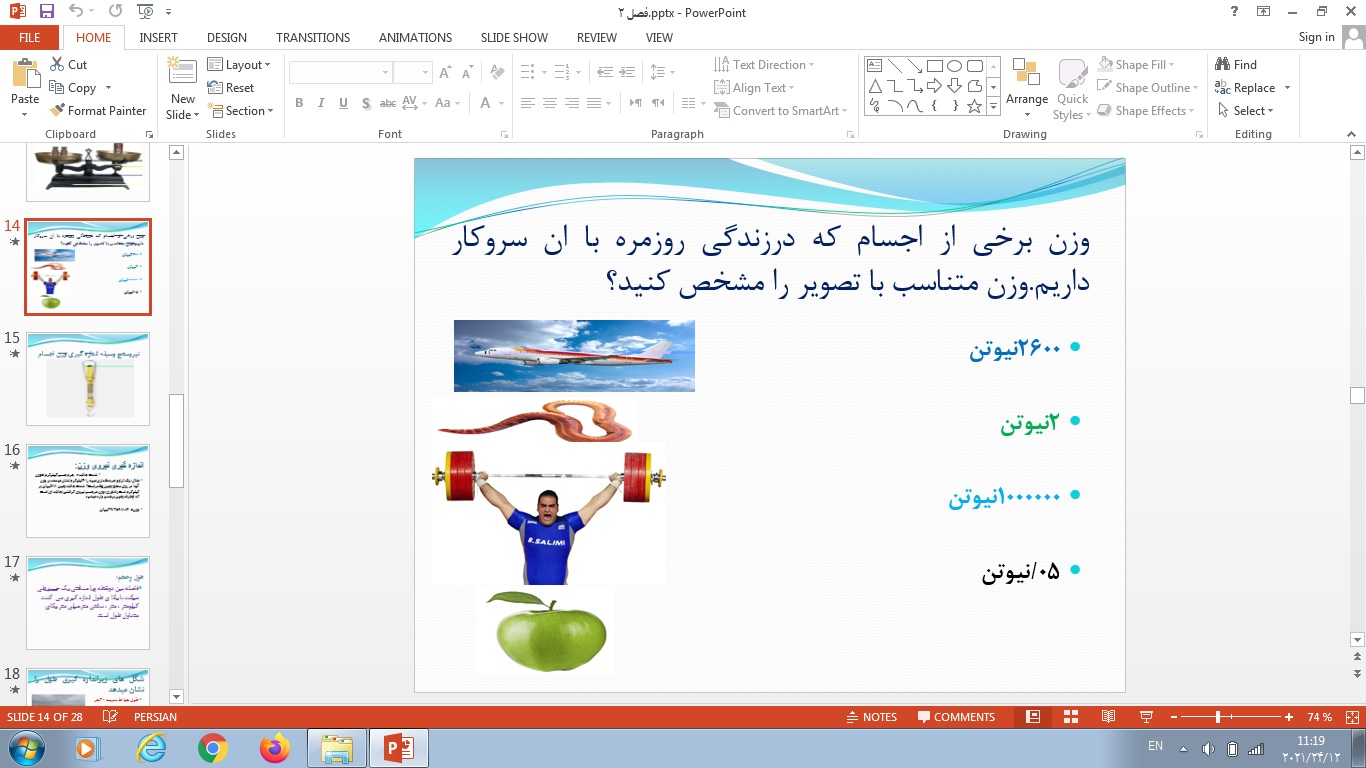The width and height of the screenshot is (1366, 768).
Task: Toggle Normal view in status bar
Action: 1033,717
